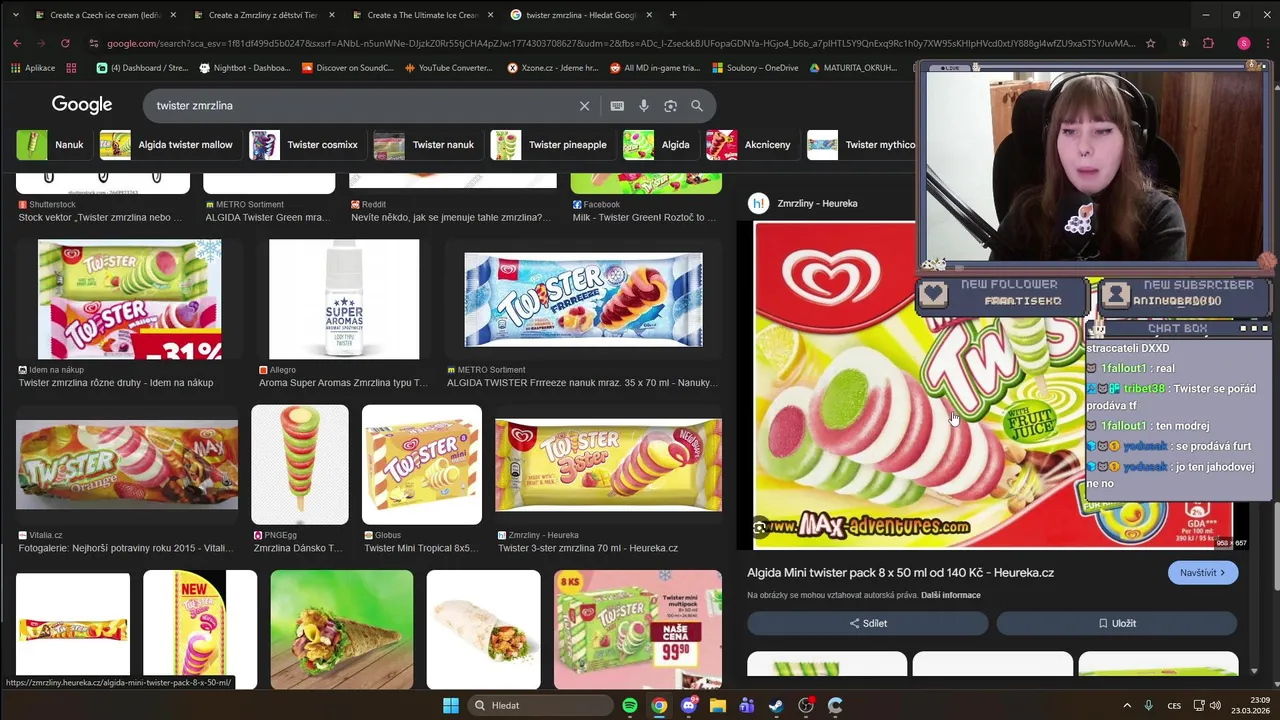Image resolution: width=1280 pixels, height=720 pixels.
Task: Open Steam from the taskbar
Action: 776,705
